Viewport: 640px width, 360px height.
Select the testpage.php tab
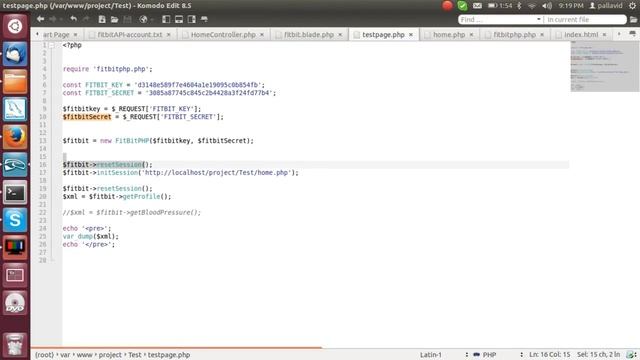coord(383,35)
